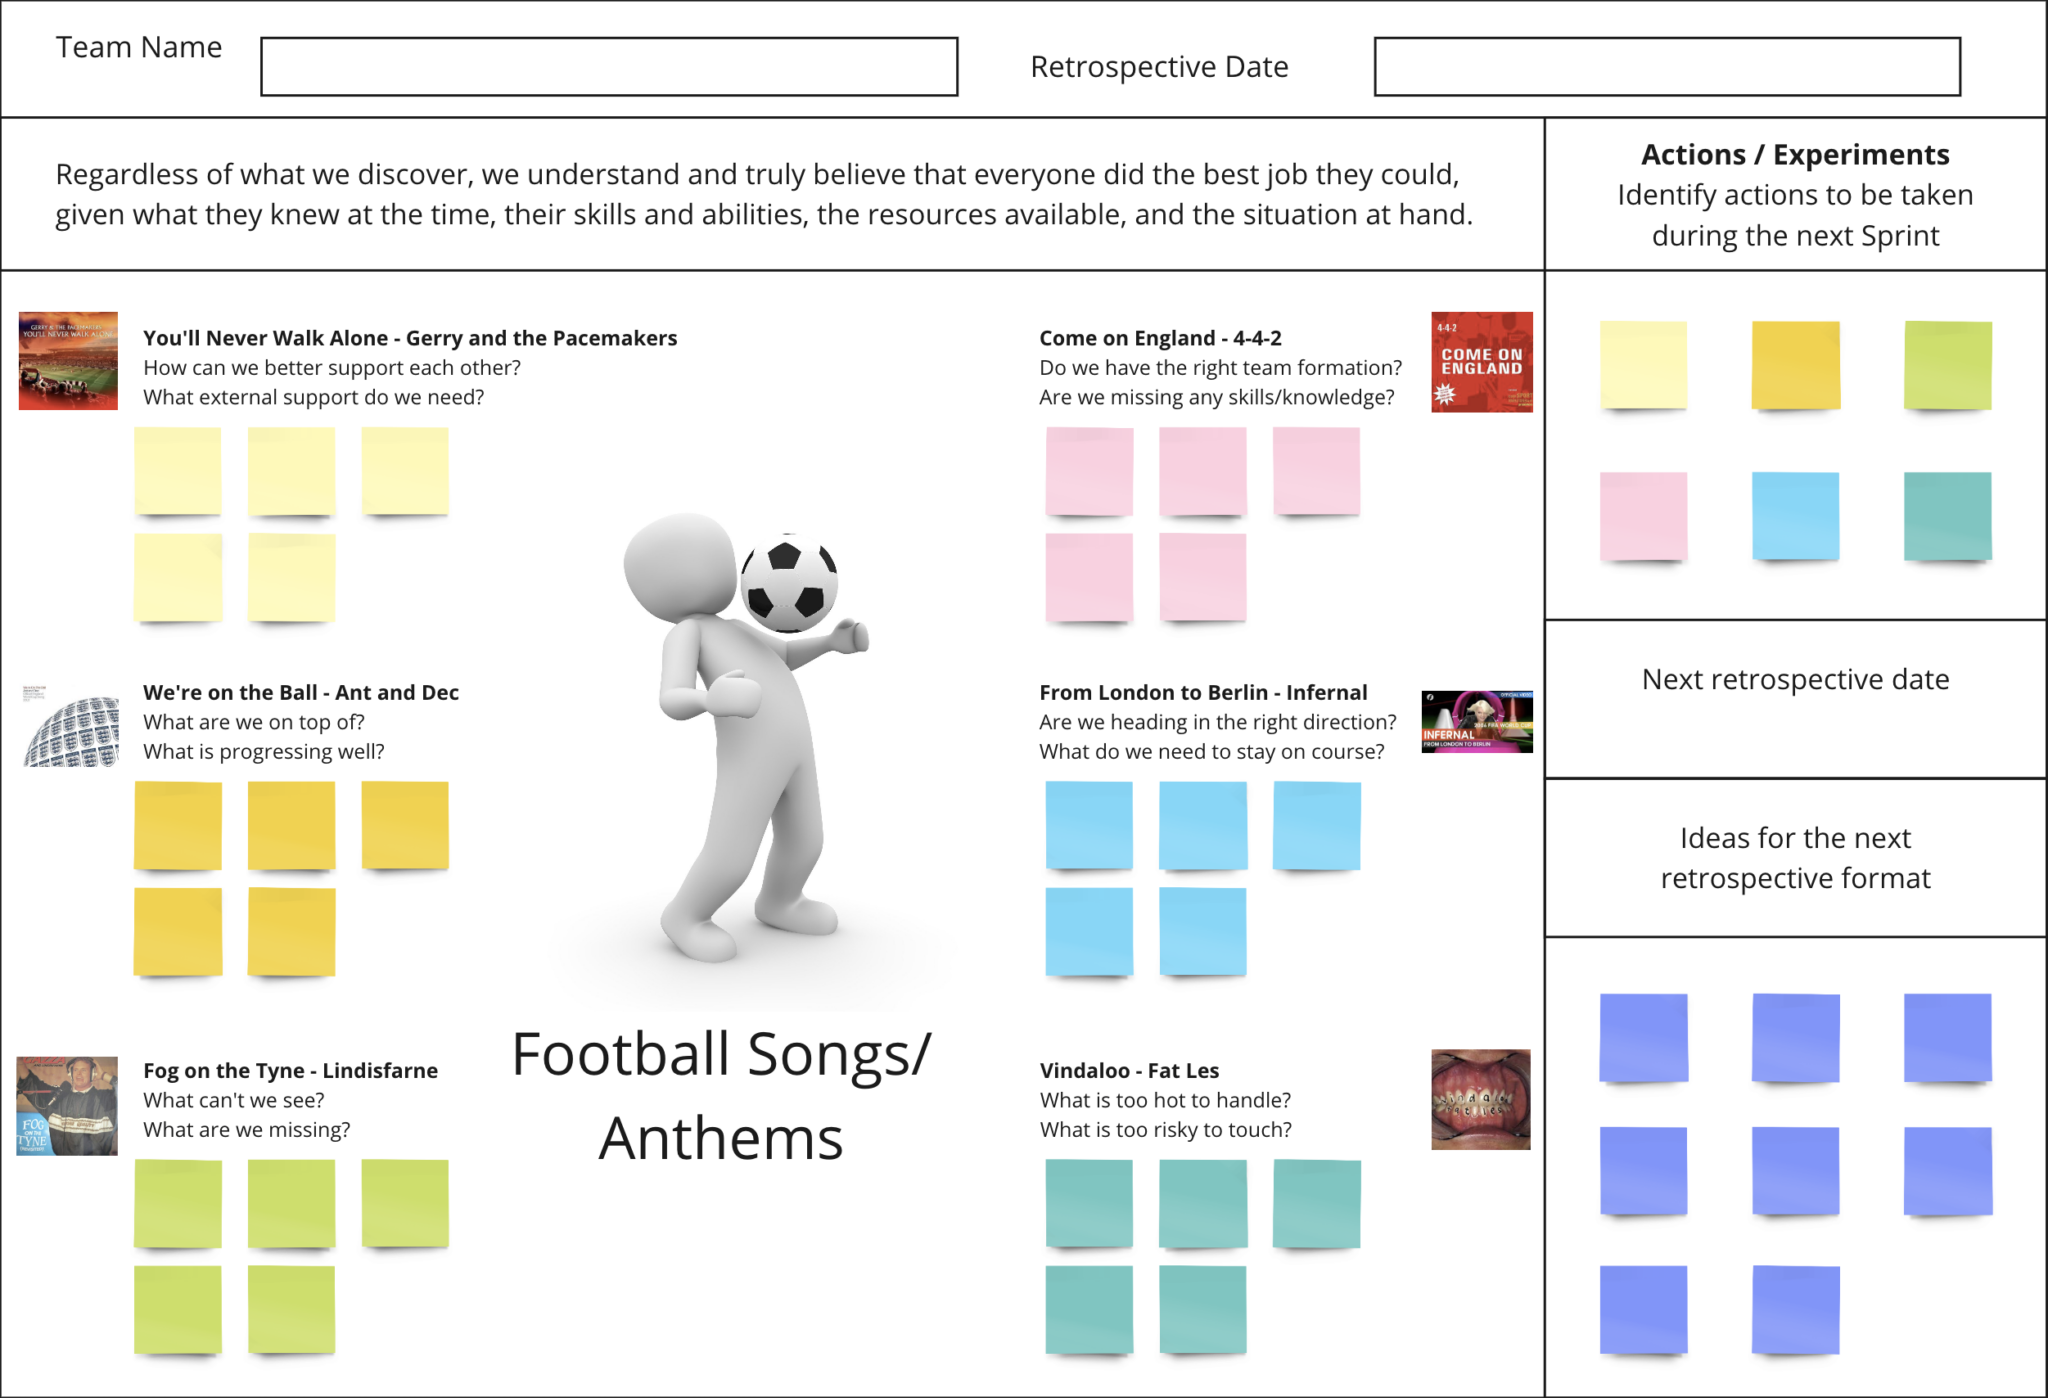Click inside the Team Name field
Viewport: 2048px width, 1398px height.
[x=610, y=70]
